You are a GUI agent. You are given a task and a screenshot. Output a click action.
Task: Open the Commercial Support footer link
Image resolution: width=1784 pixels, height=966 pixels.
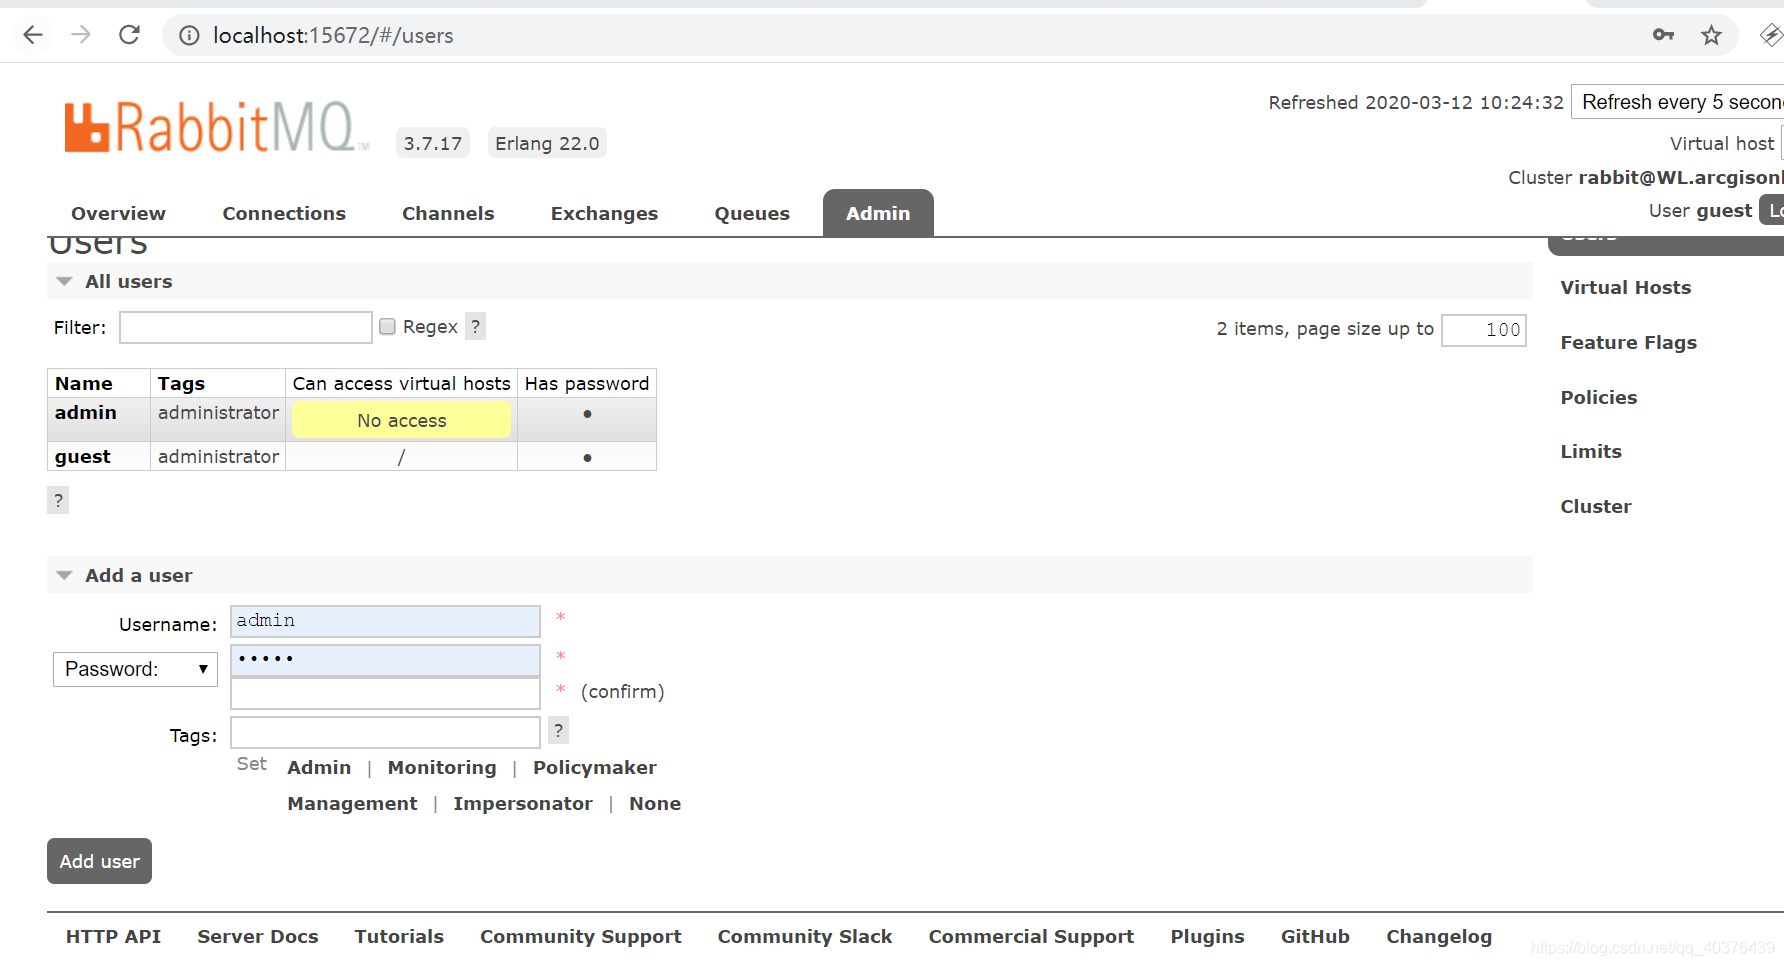[1031, 936]
